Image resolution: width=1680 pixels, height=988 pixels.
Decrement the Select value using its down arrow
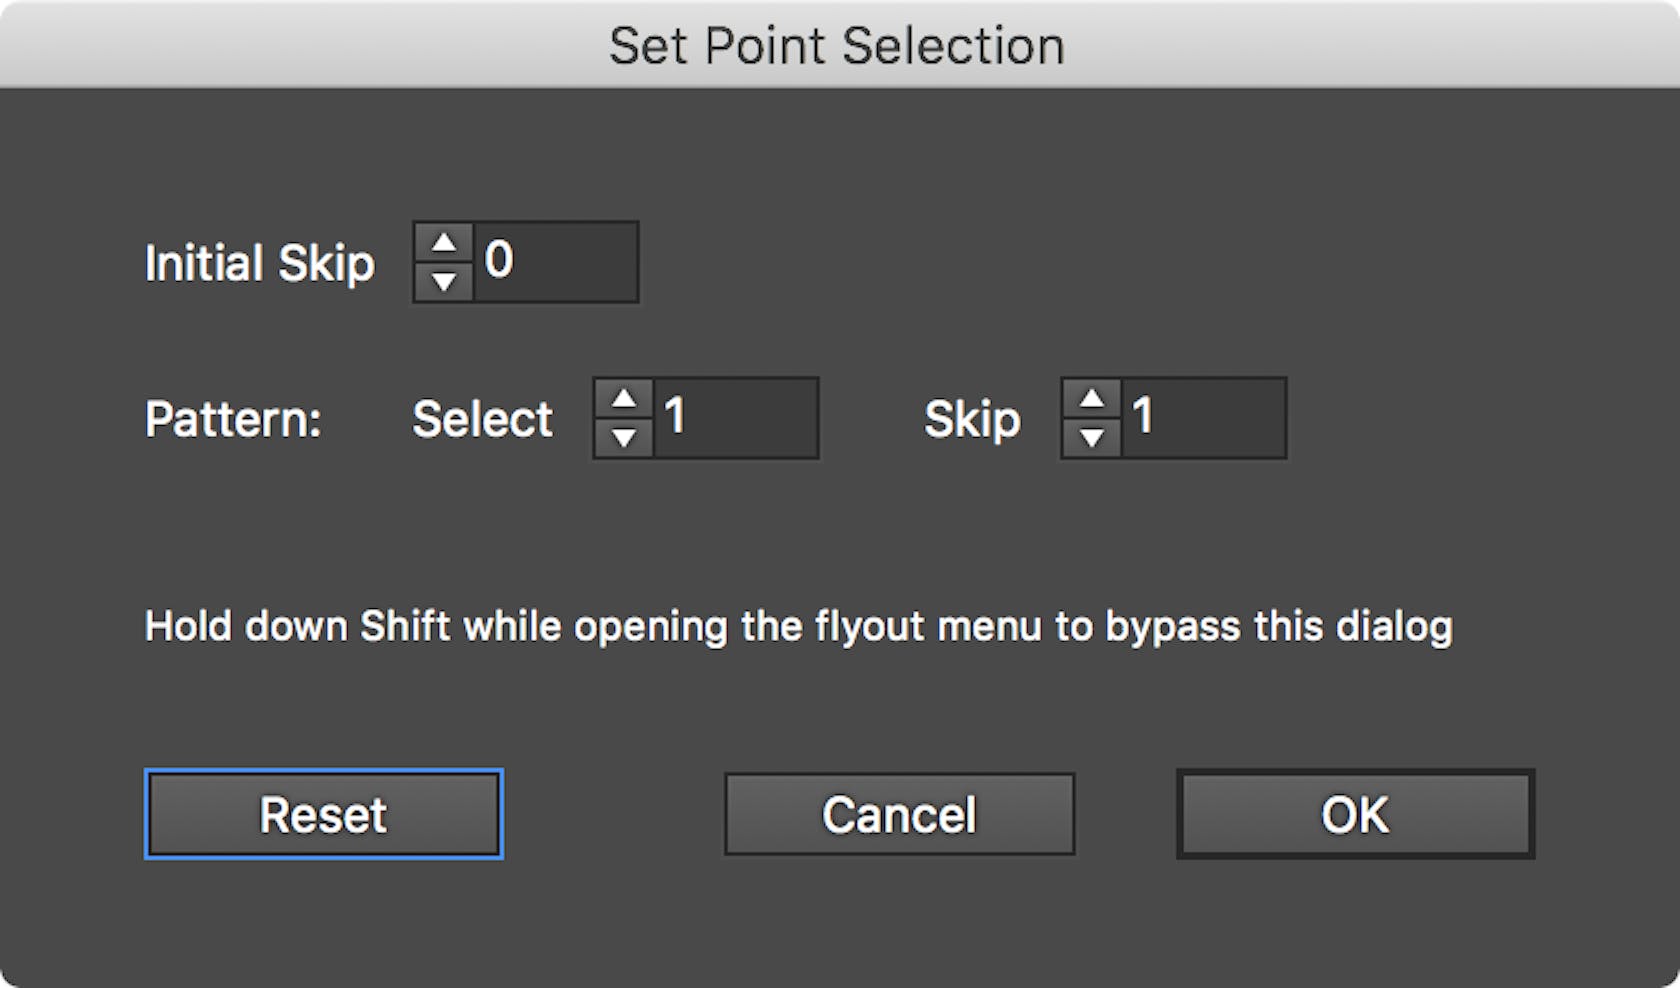(x=623, y=438)
